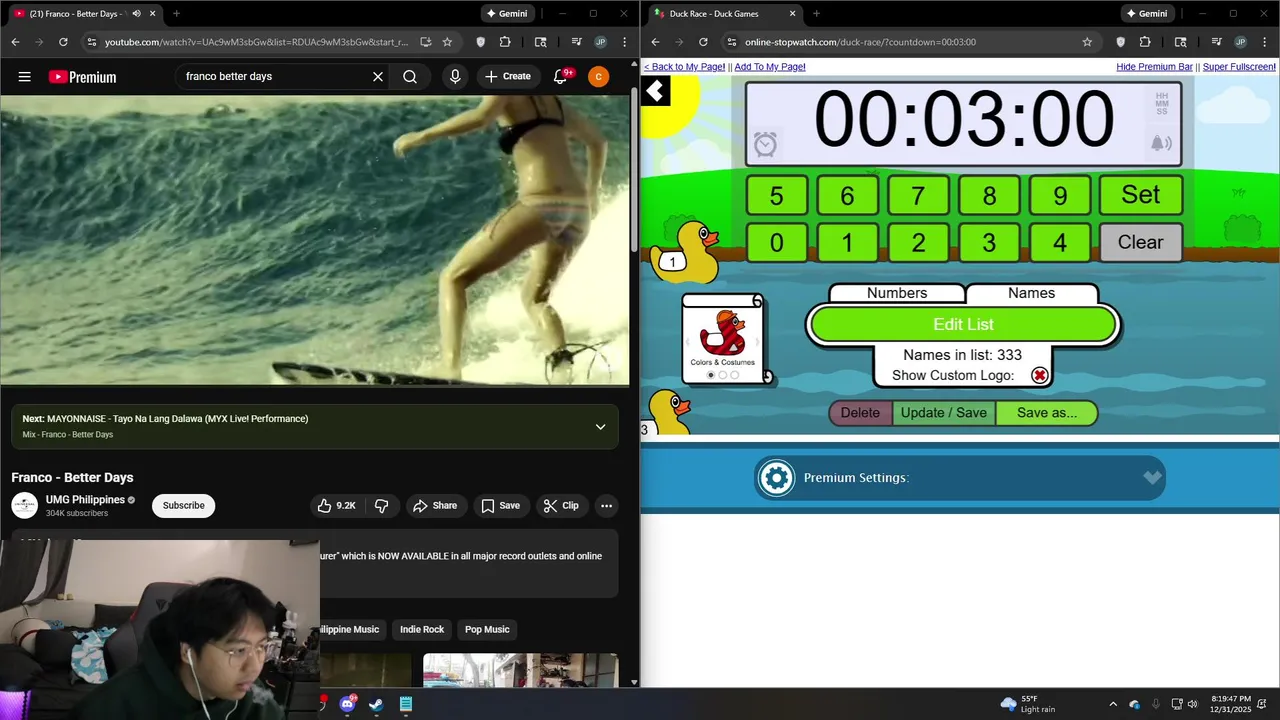Bookmark the YouTube page with the star
1280x720 pixels.
(x=447, y=42)
